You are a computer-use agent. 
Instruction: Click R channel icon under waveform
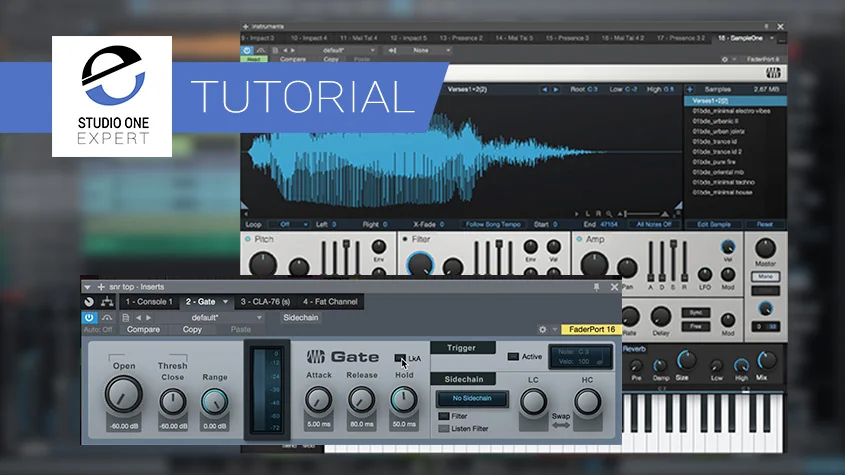coord(598,214)
